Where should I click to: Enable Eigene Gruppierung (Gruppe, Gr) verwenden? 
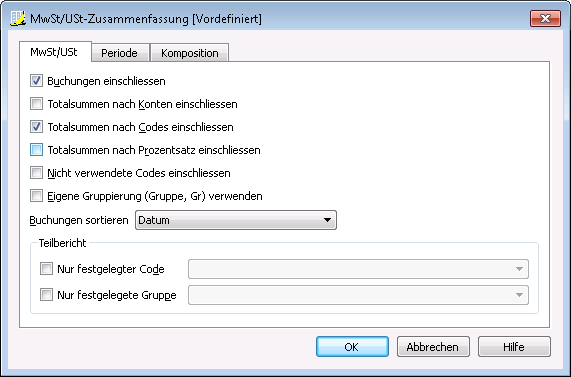pyautogui.click(x=36, y=196)
